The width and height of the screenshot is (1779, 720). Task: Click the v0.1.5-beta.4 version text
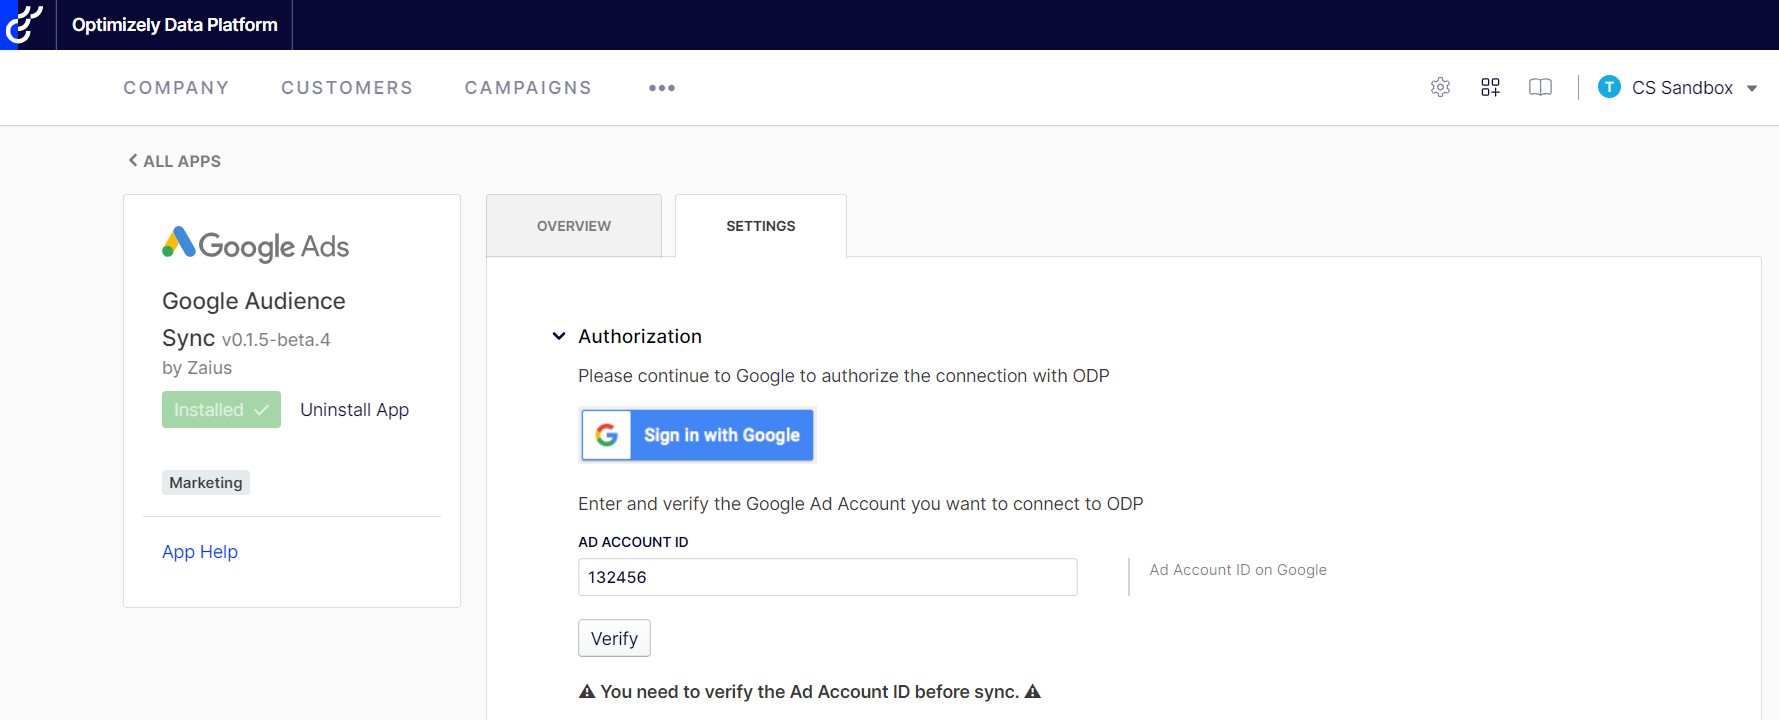276,340
